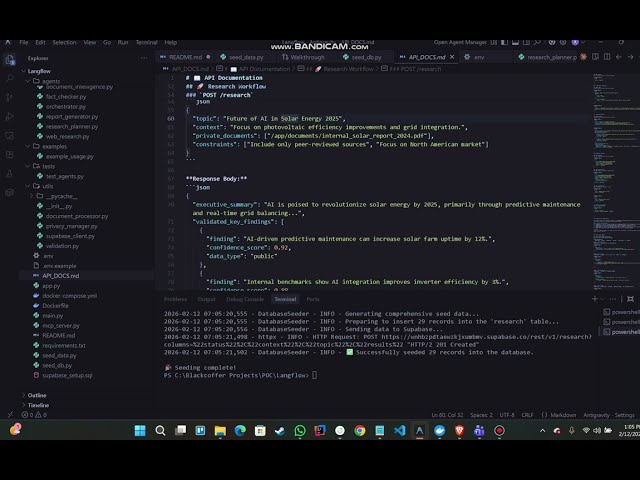
Task: Open Steam from taskbar
Action: 280,431
